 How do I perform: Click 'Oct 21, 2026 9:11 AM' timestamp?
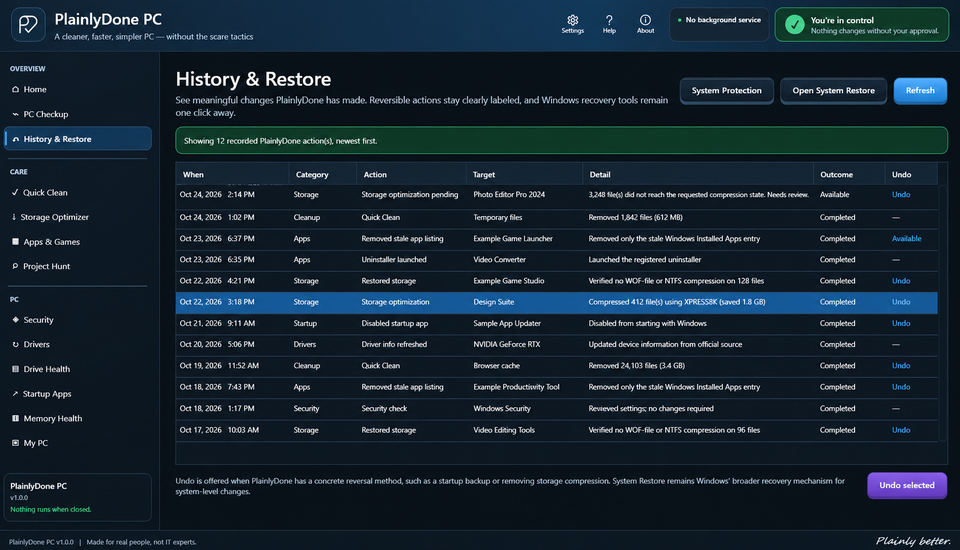217,323
